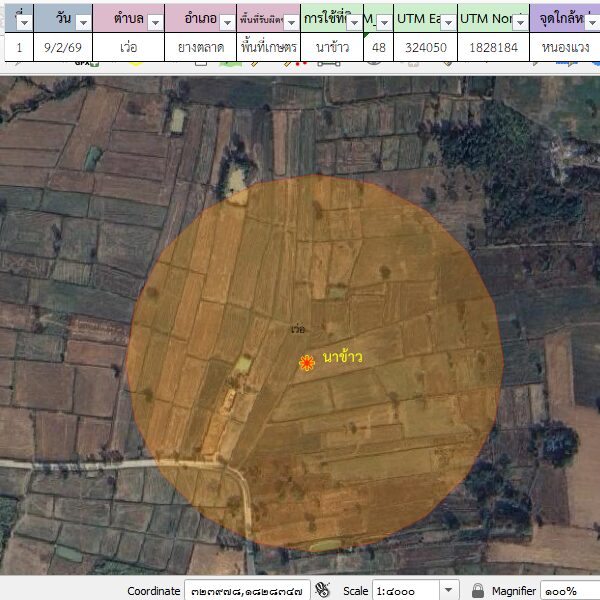Toggle the scale lock padlock icon

click(x=478, y=590)
